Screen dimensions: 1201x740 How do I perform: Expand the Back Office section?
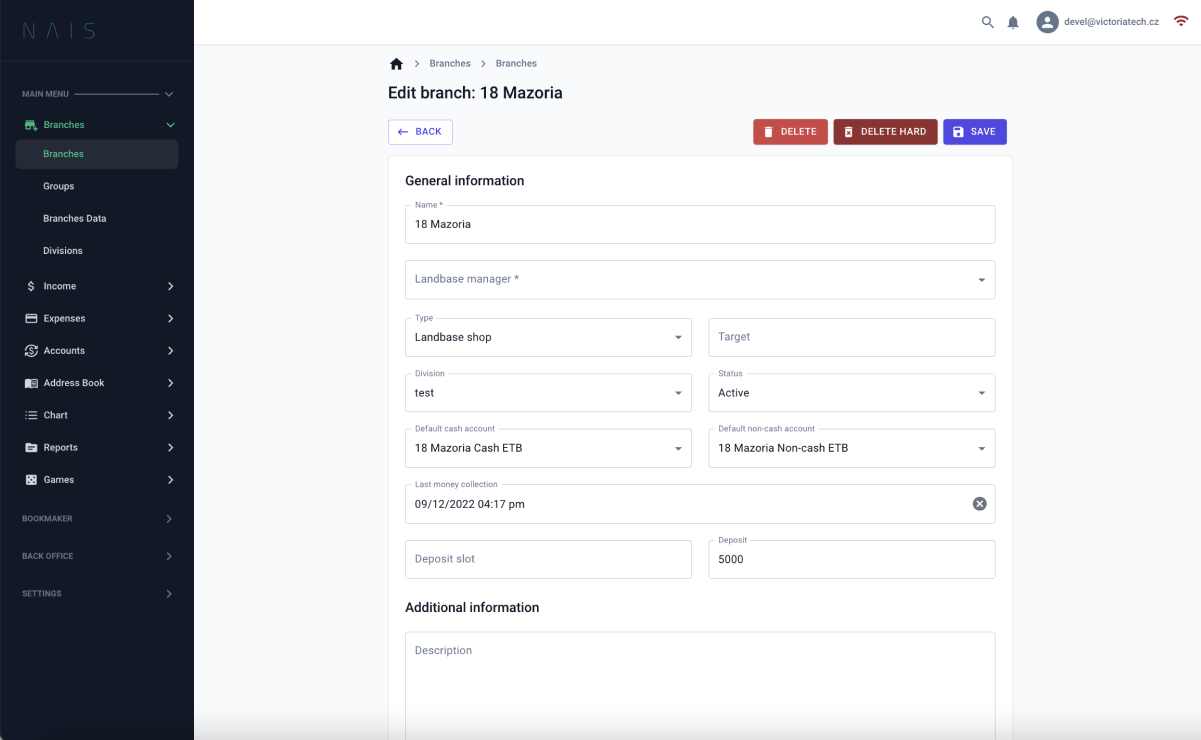point(169,556)
